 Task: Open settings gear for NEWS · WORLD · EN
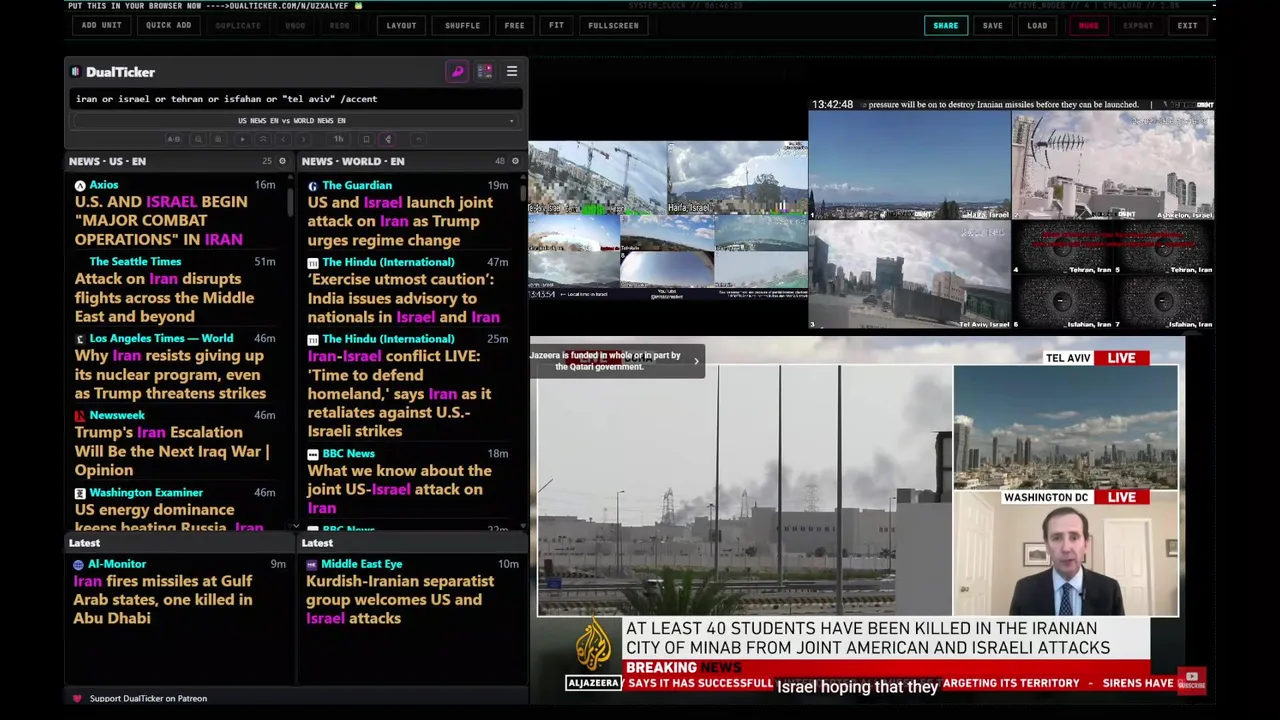(515, 161)
